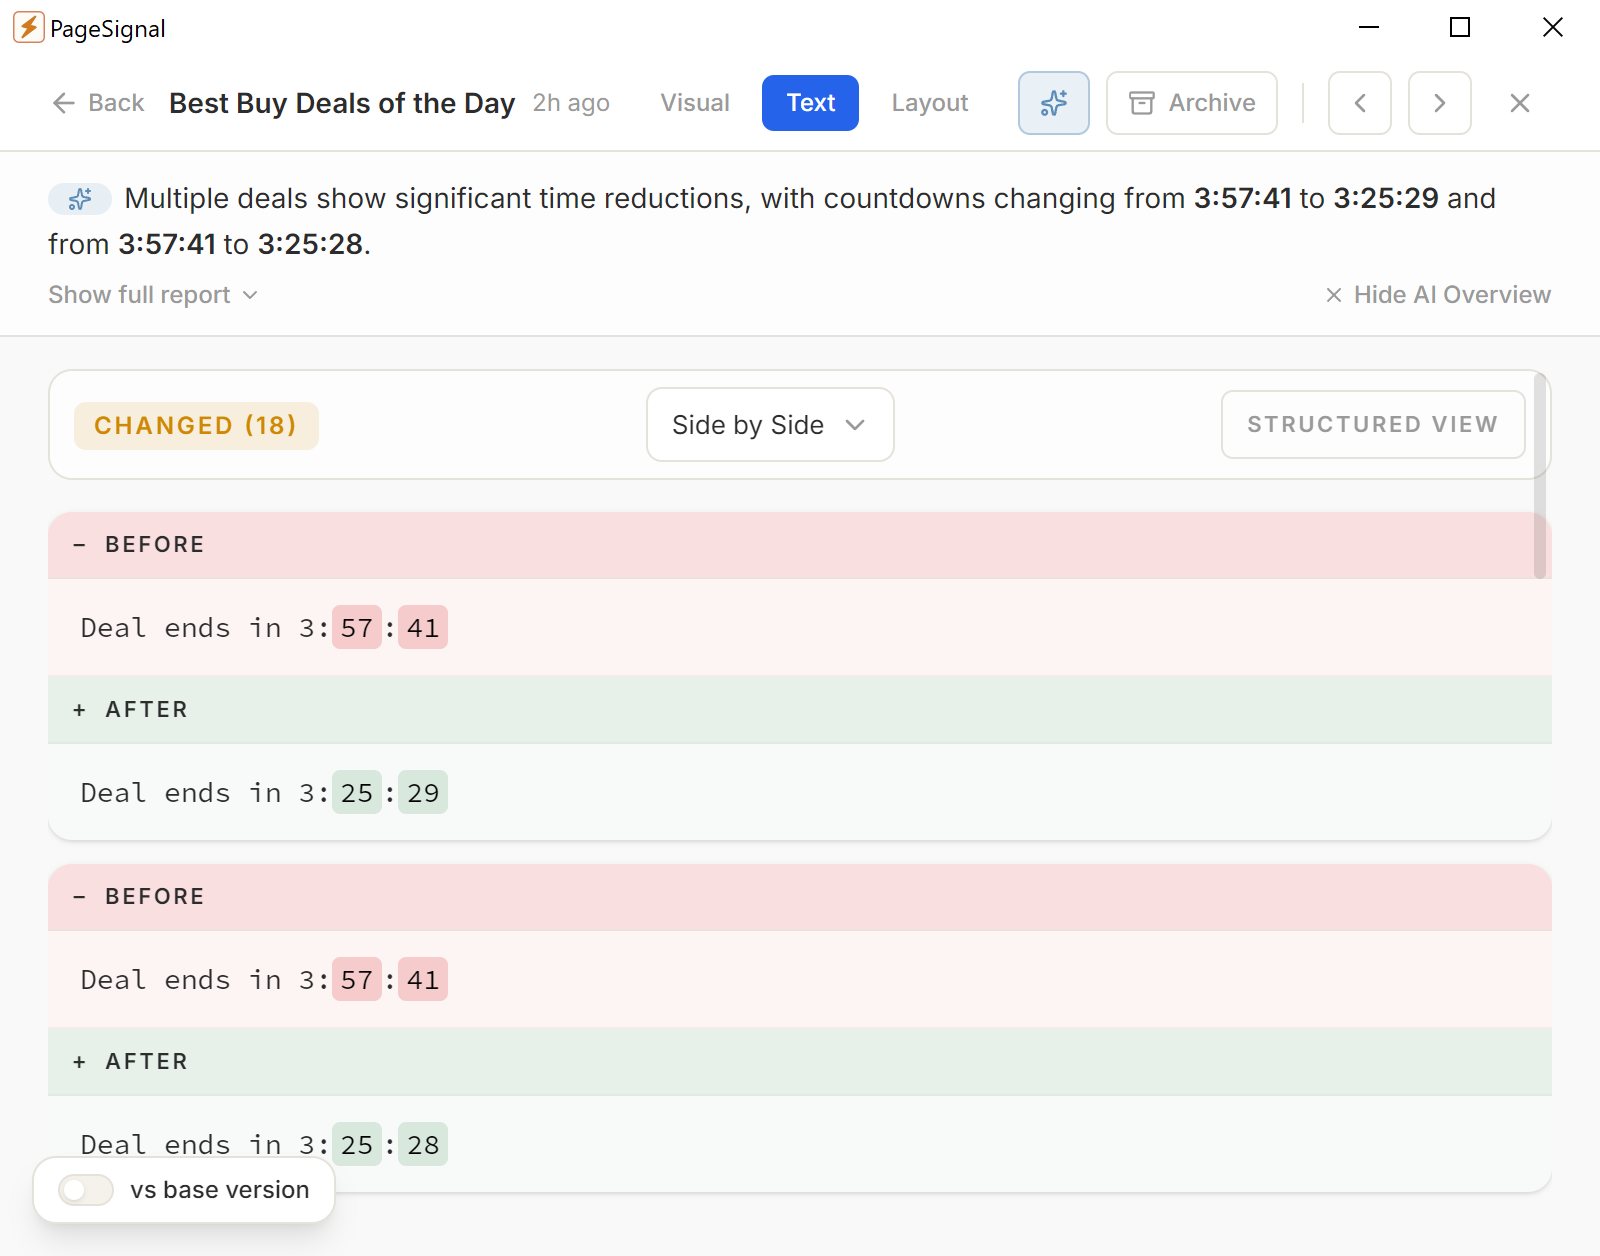
Task: Go to the next change using right chevron
Action: point(1440,103)
